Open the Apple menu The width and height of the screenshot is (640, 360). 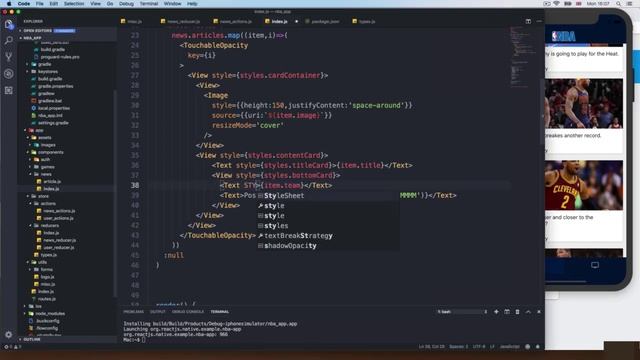pyautogui.click(x=9, y=4)
